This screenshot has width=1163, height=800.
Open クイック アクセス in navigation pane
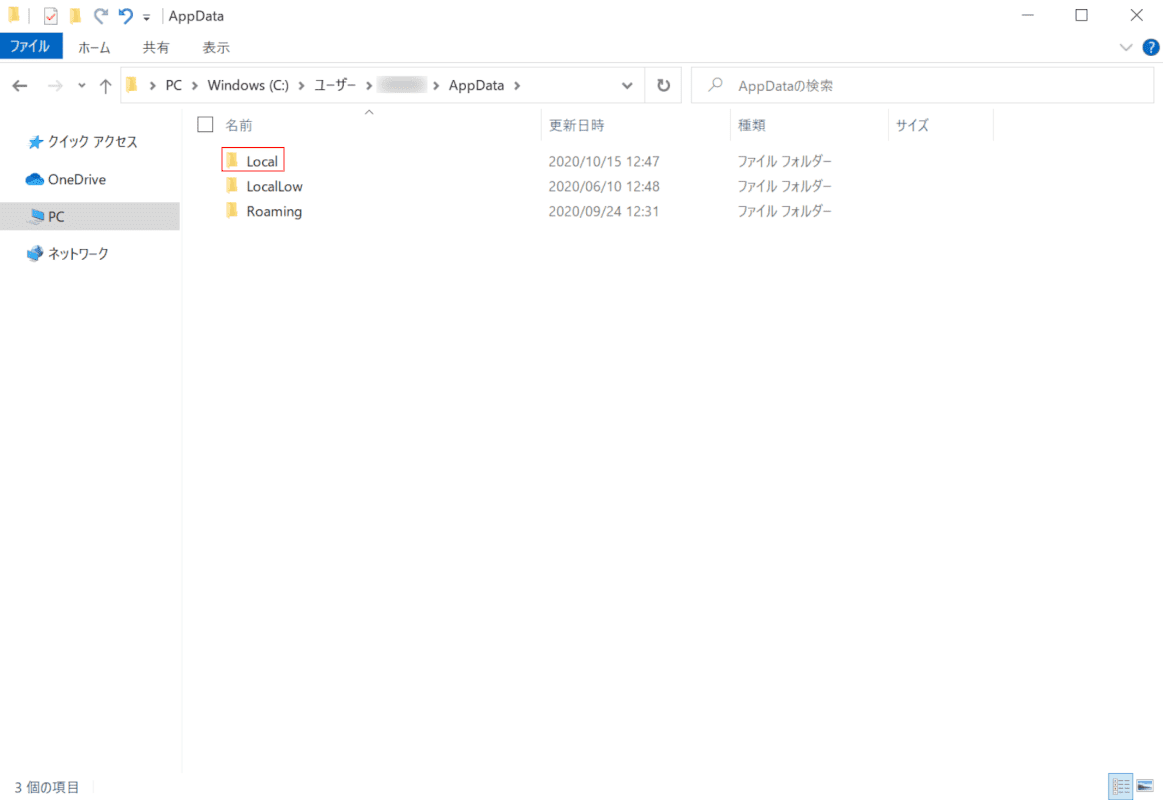pyautogui.click(x=92, y=142)
